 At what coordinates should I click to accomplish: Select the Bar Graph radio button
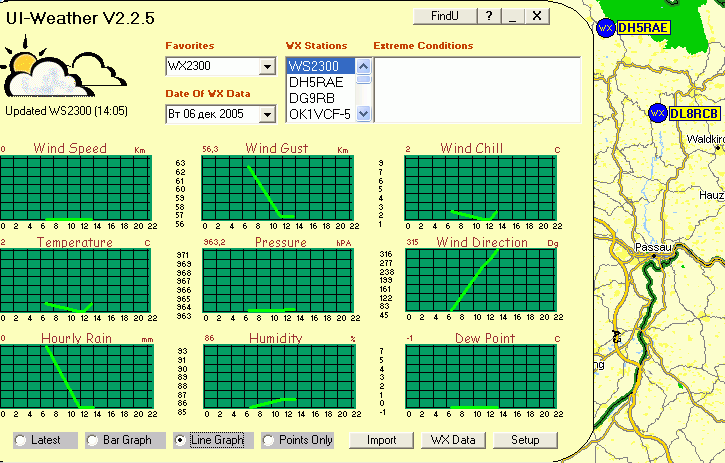point(93,440)
